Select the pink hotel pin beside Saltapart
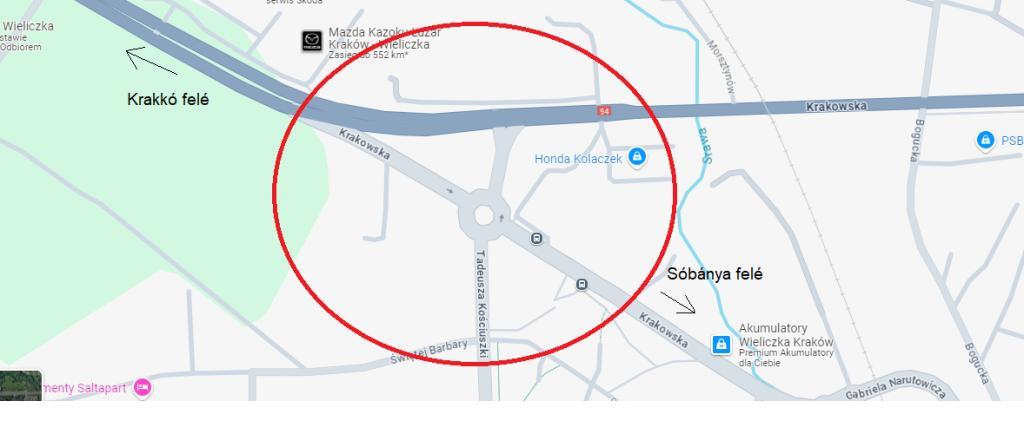The height and width of the screenshot is (434, 1024). 143,387
